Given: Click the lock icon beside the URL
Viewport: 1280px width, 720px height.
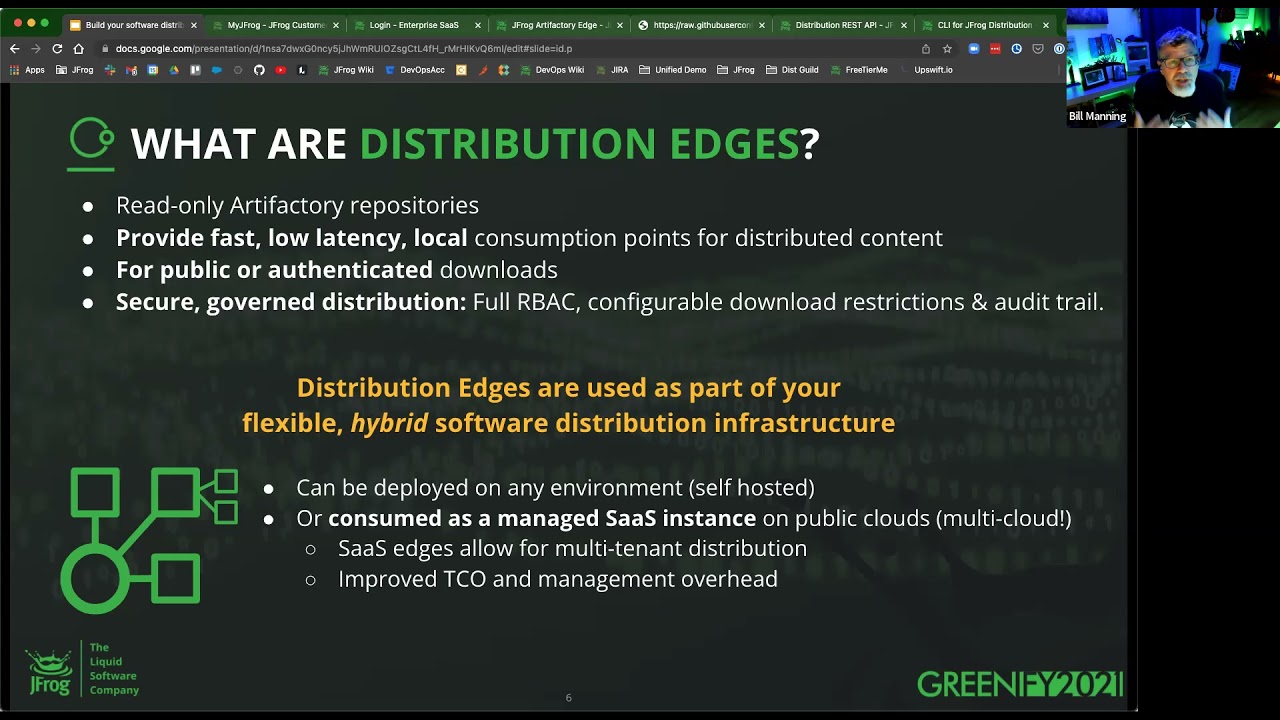Looking at the screenshot, I should 105,48.
